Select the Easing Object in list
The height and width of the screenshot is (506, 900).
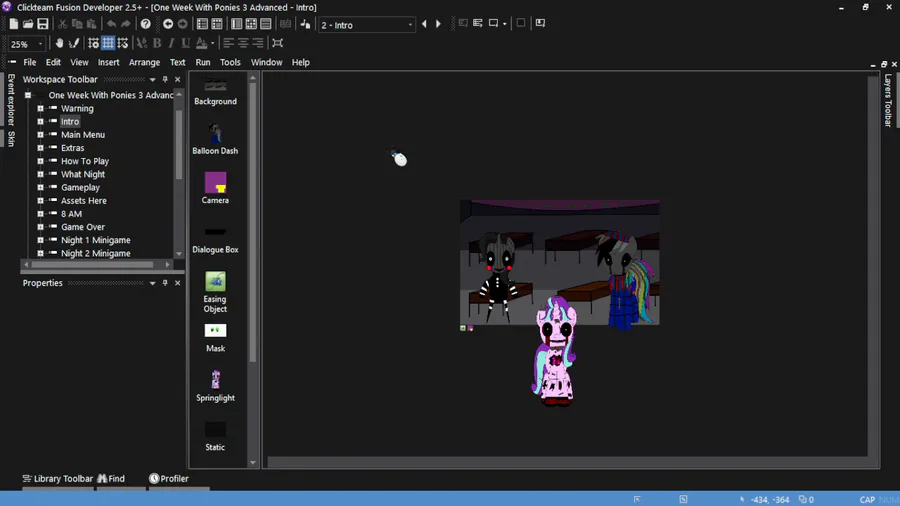click(215, 292)
